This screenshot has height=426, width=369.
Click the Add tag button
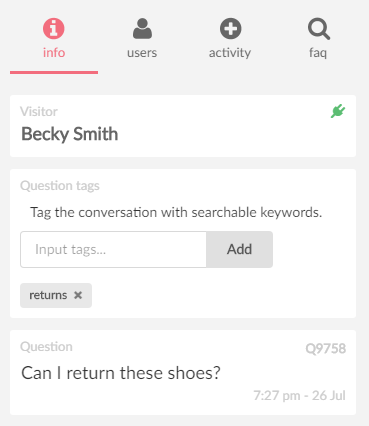(x=239, y=249)
